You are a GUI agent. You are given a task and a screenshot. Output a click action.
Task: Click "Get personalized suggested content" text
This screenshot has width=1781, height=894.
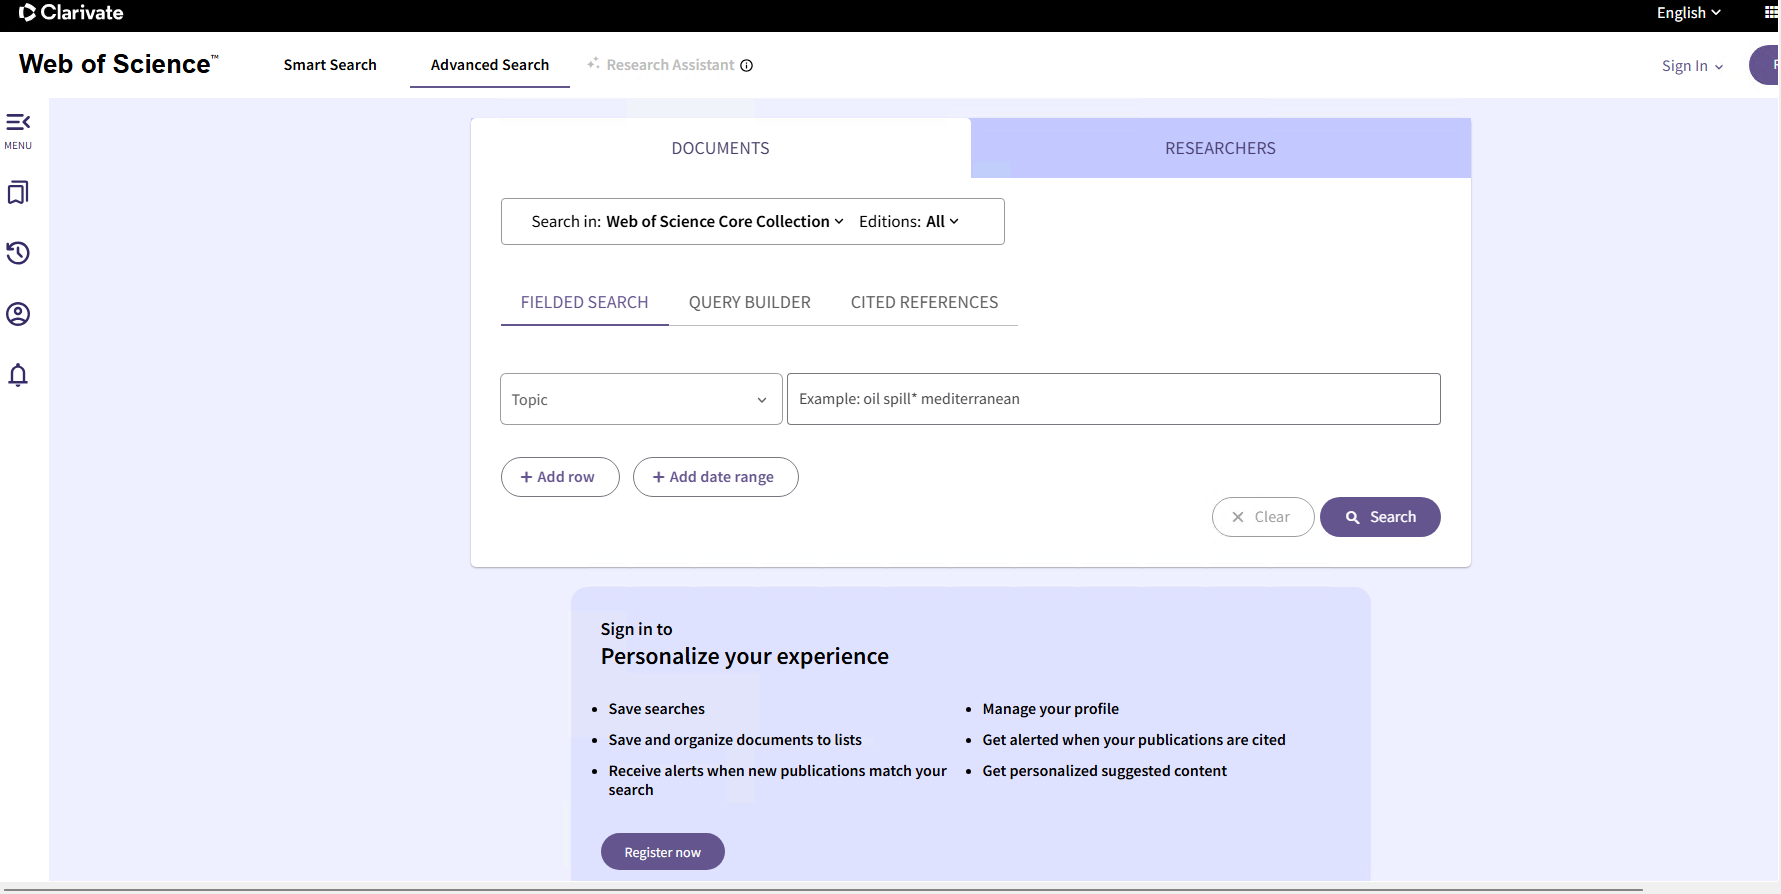(x=1104, y=771)
